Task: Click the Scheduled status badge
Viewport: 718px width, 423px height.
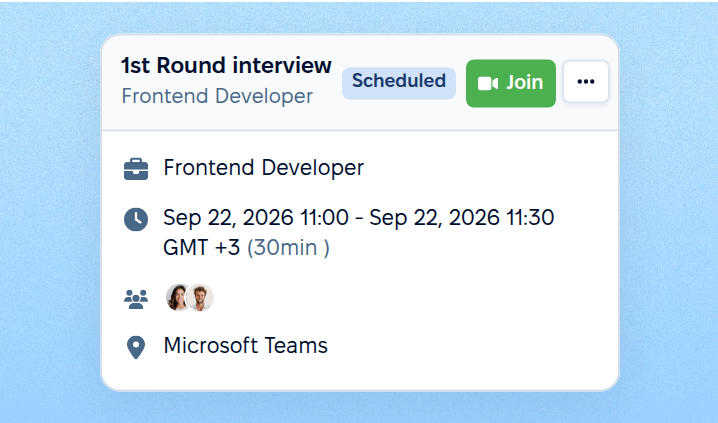Action: [399, 83]
